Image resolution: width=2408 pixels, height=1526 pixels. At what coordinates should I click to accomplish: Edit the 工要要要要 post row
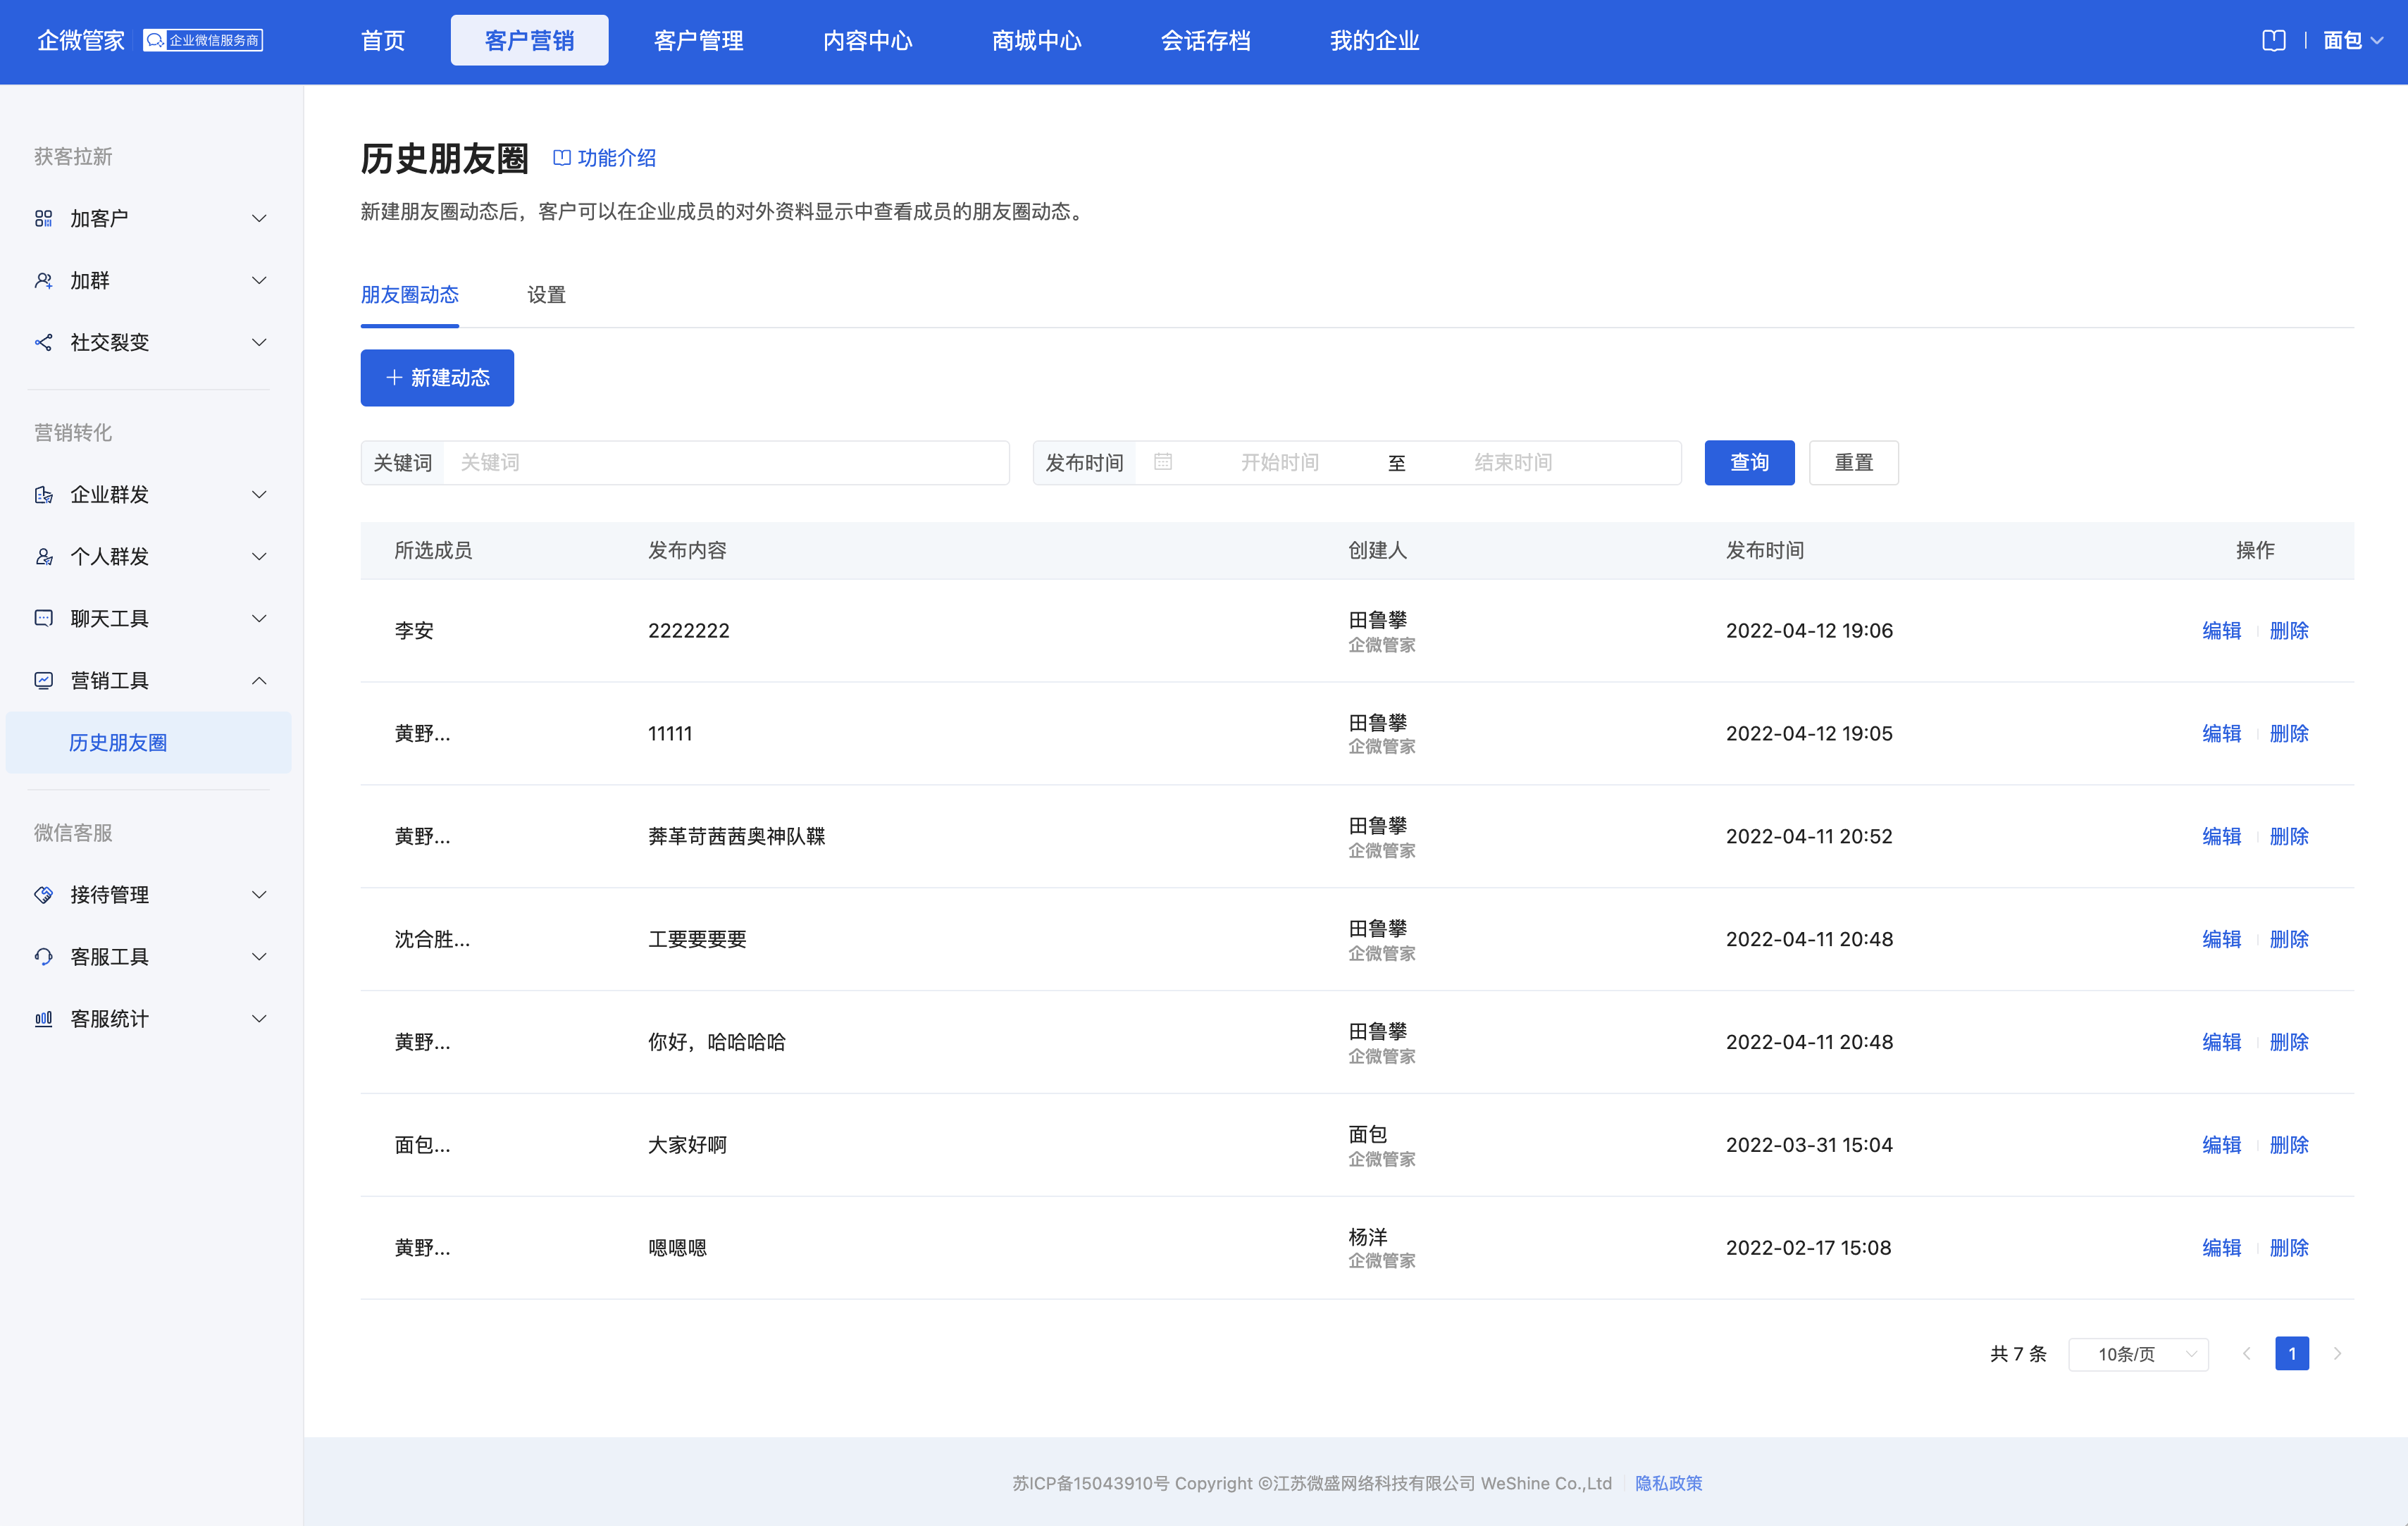point(2221,939)
